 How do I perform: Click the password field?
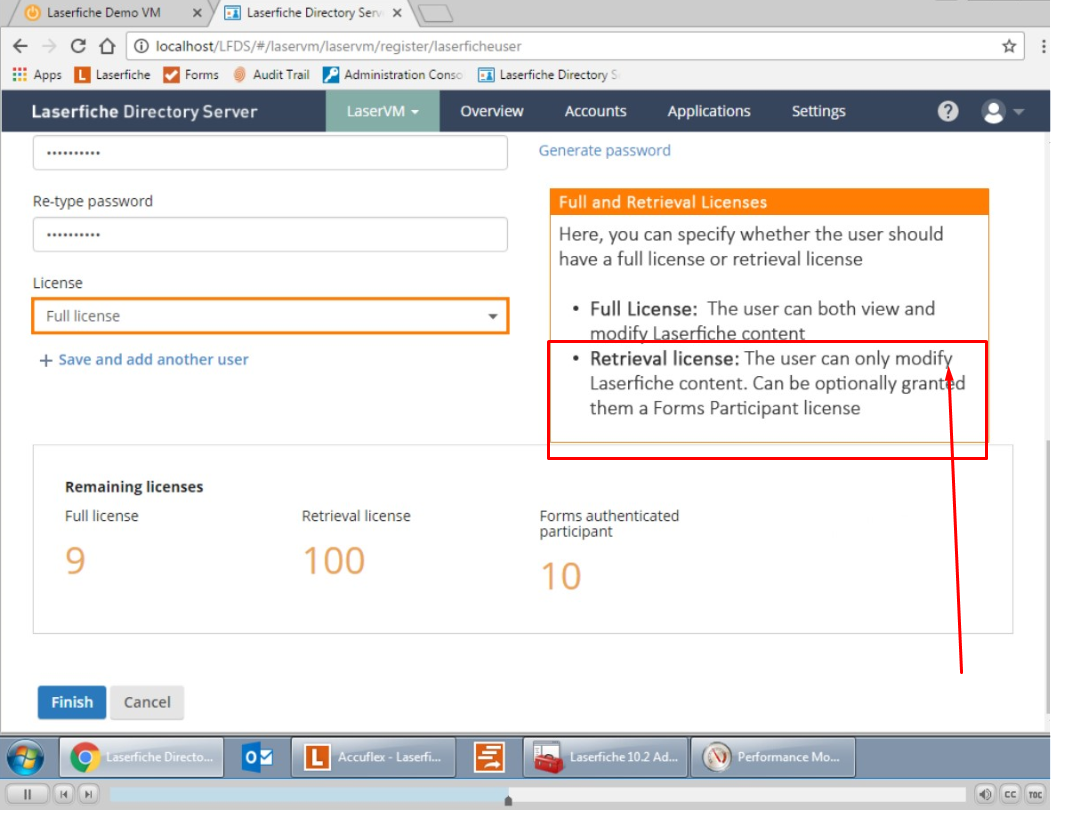(270, 152)
